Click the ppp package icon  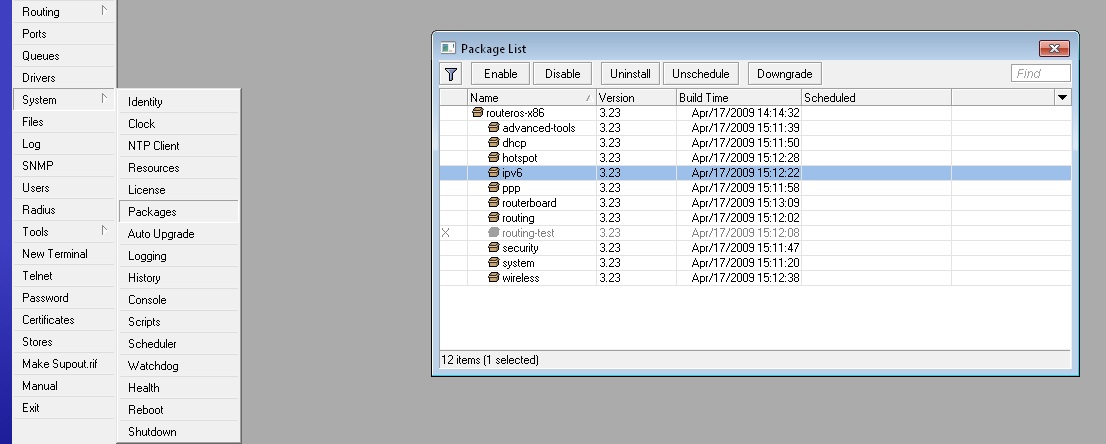tap(494, 188)
